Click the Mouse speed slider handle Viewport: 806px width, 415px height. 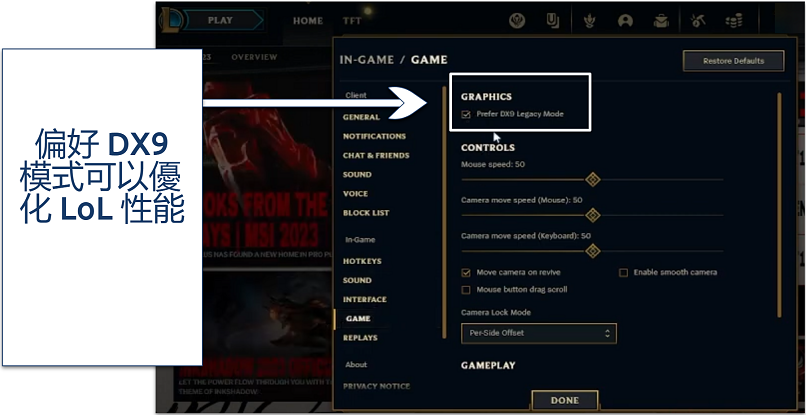[x=593, y=179]
